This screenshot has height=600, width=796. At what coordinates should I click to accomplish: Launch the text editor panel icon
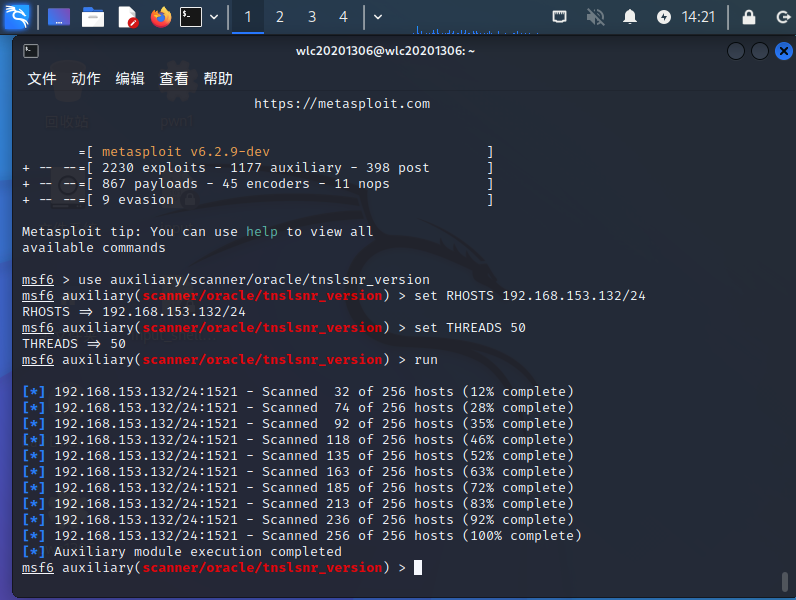point(127,17)
